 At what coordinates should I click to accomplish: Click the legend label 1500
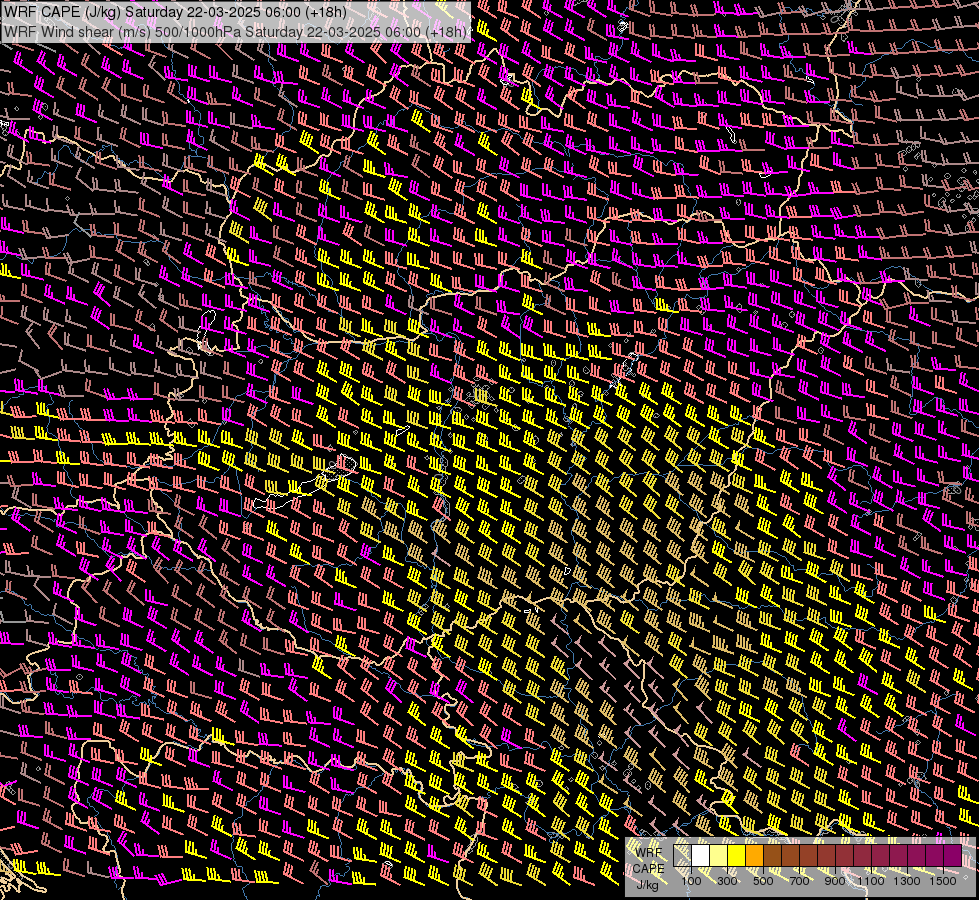coord(943,881)
